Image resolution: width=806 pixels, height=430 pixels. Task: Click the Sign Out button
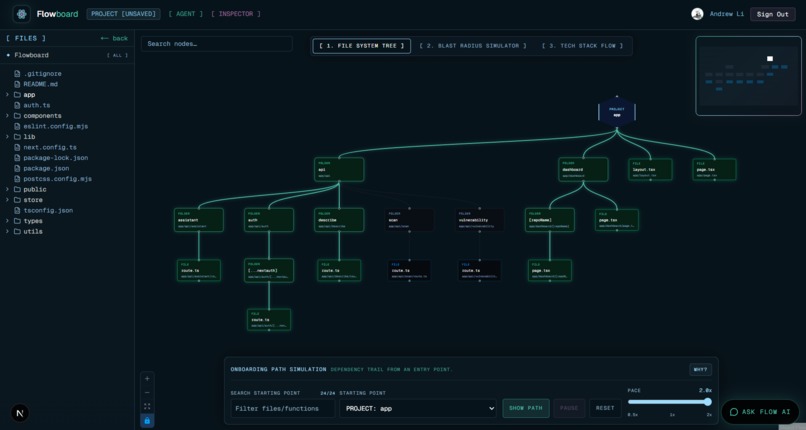pyautogui.click(x=772, y=14)
